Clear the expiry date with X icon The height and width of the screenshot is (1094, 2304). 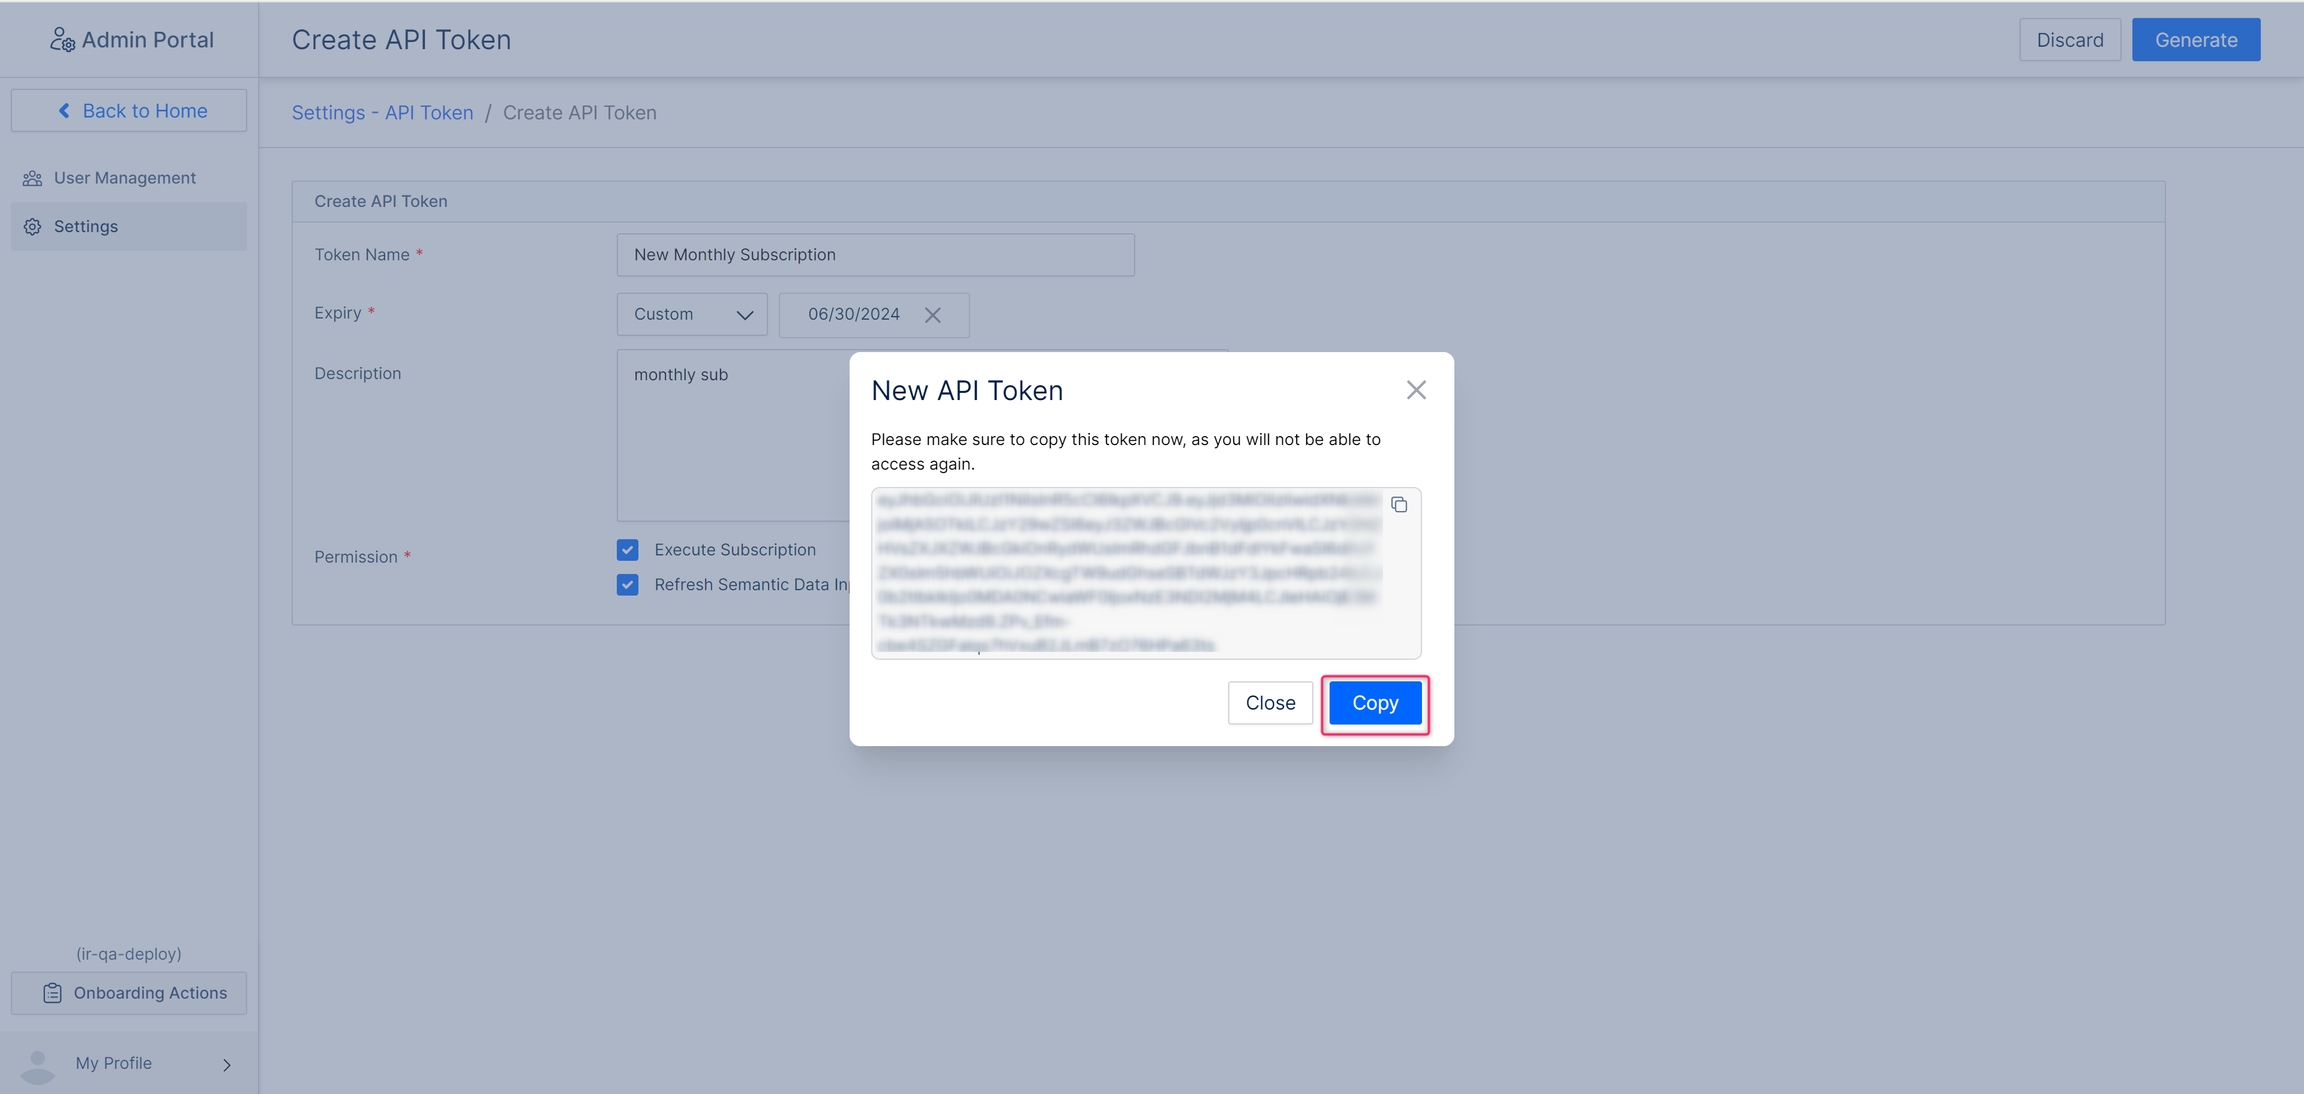932,315
